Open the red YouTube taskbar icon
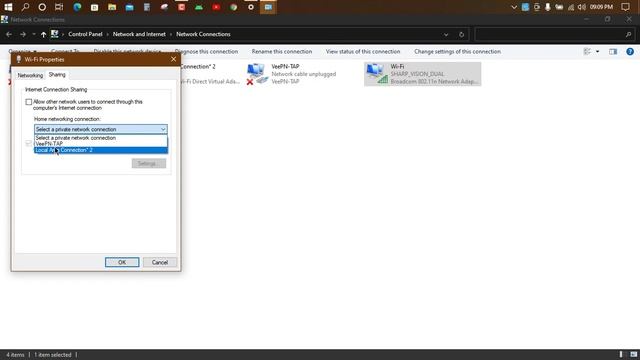This screenshot has height=360, width=640. click(216, 7)
